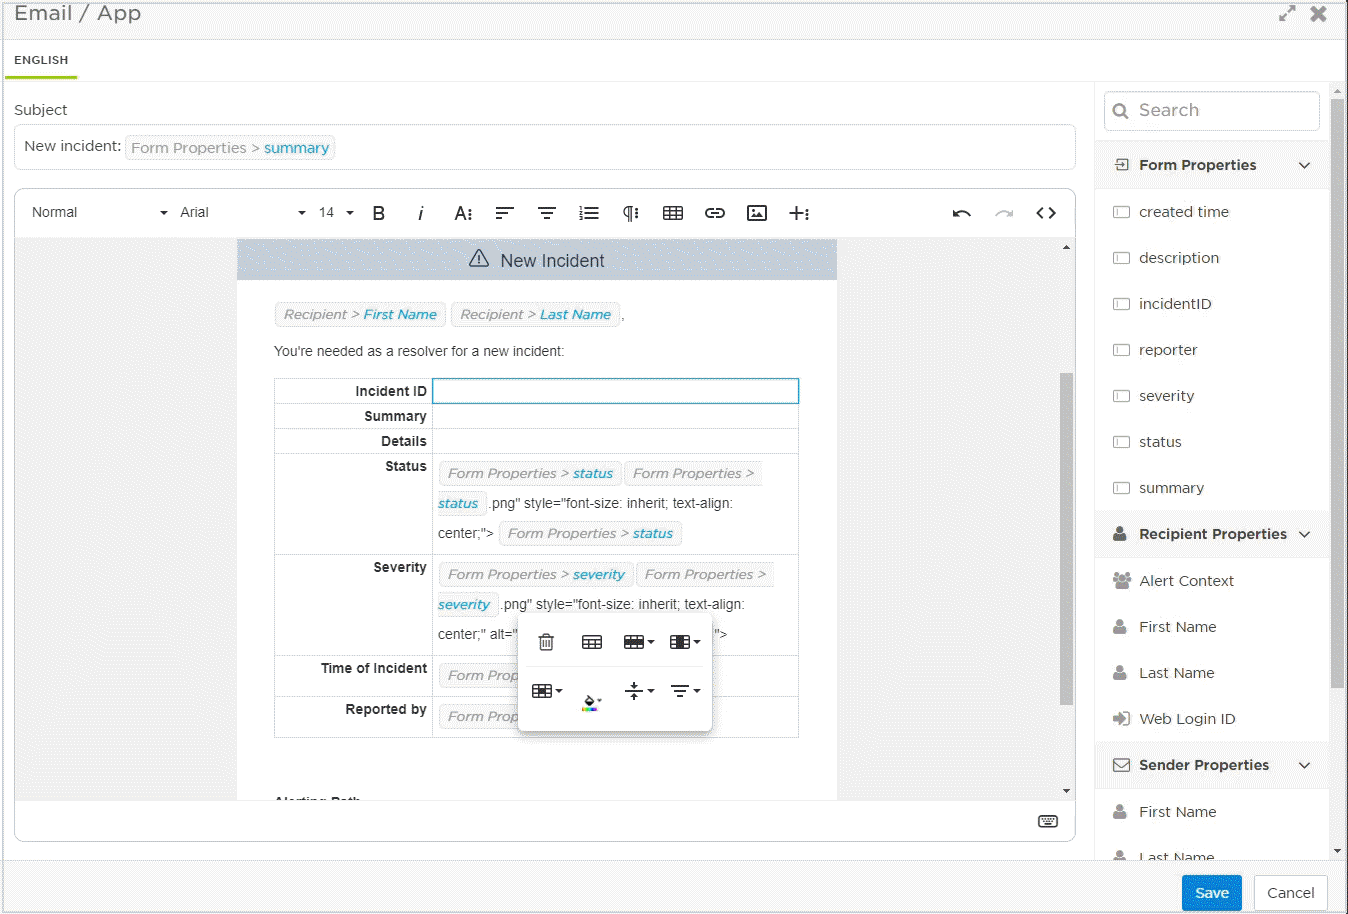Undo the last edit
The image size is (1348, 914).
tap(962, 213)
